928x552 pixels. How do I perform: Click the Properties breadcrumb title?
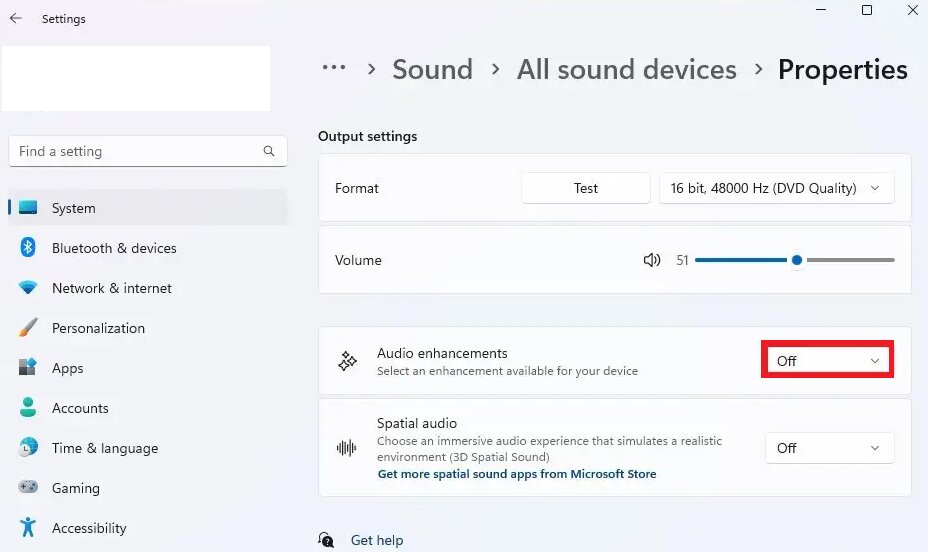click(x=843, y=69)
